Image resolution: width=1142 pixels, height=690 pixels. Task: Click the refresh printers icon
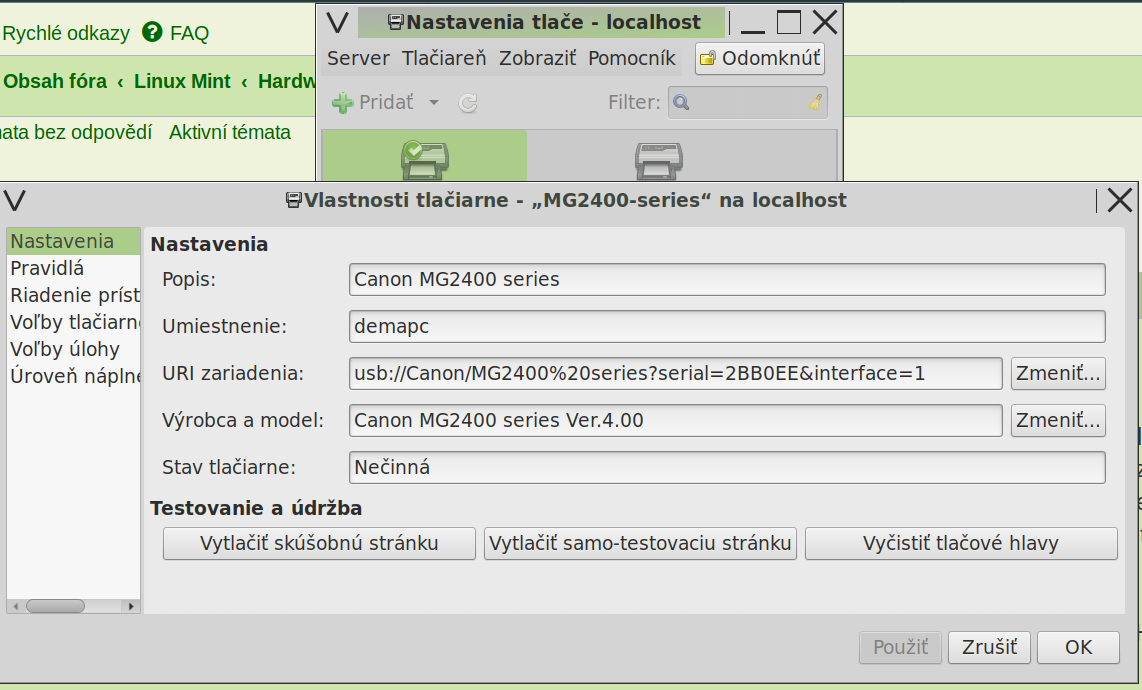pos(467,102)
